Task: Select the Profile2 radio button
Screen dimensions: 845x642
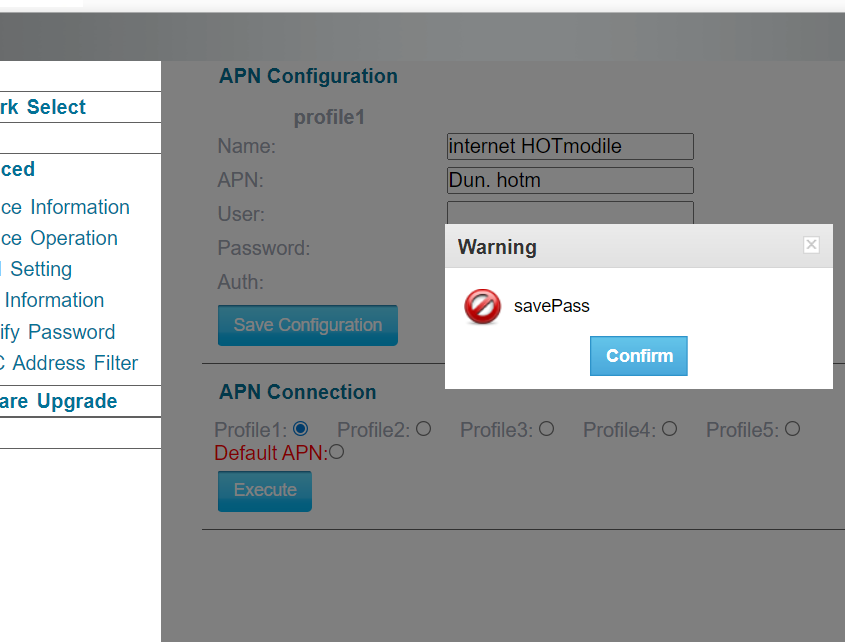Action: pyautogui.click(x=423, y=429)
